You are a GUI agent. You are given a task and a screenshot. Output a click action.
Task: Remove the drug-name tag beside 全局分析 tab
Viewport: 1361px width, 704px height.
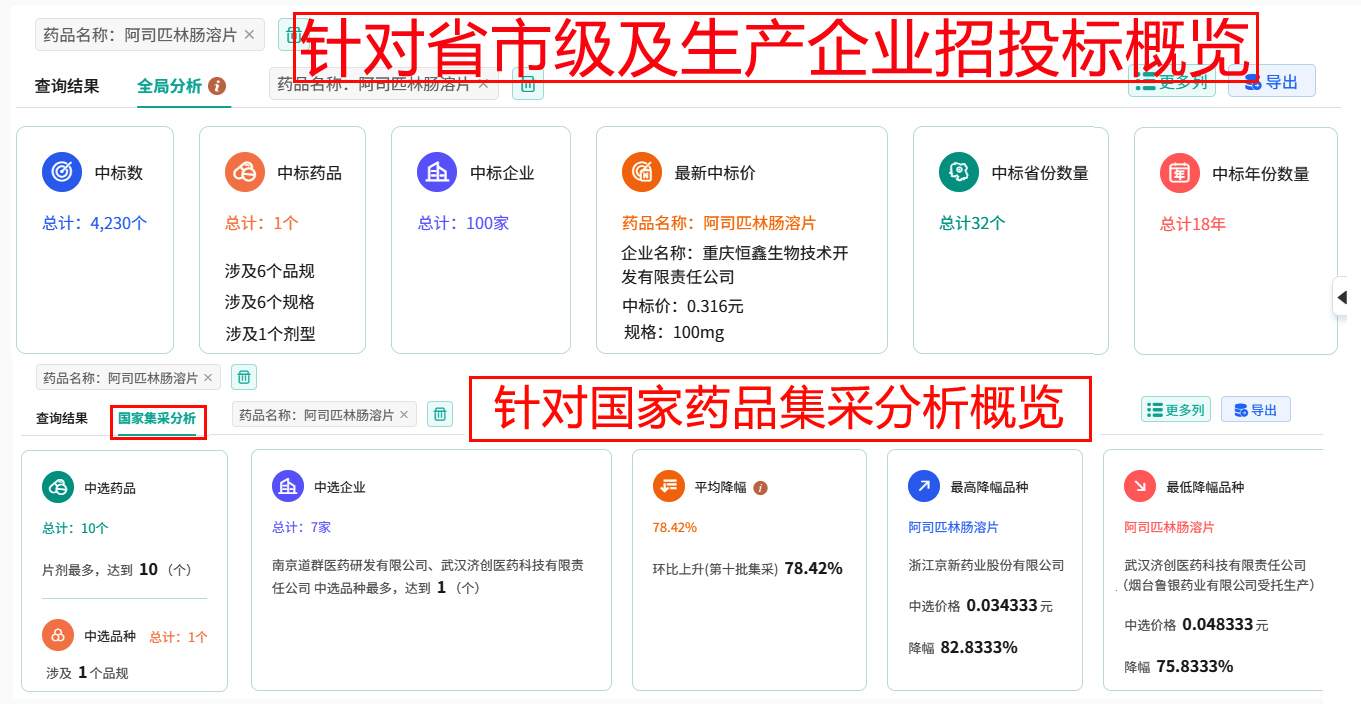tap(482, 85)
